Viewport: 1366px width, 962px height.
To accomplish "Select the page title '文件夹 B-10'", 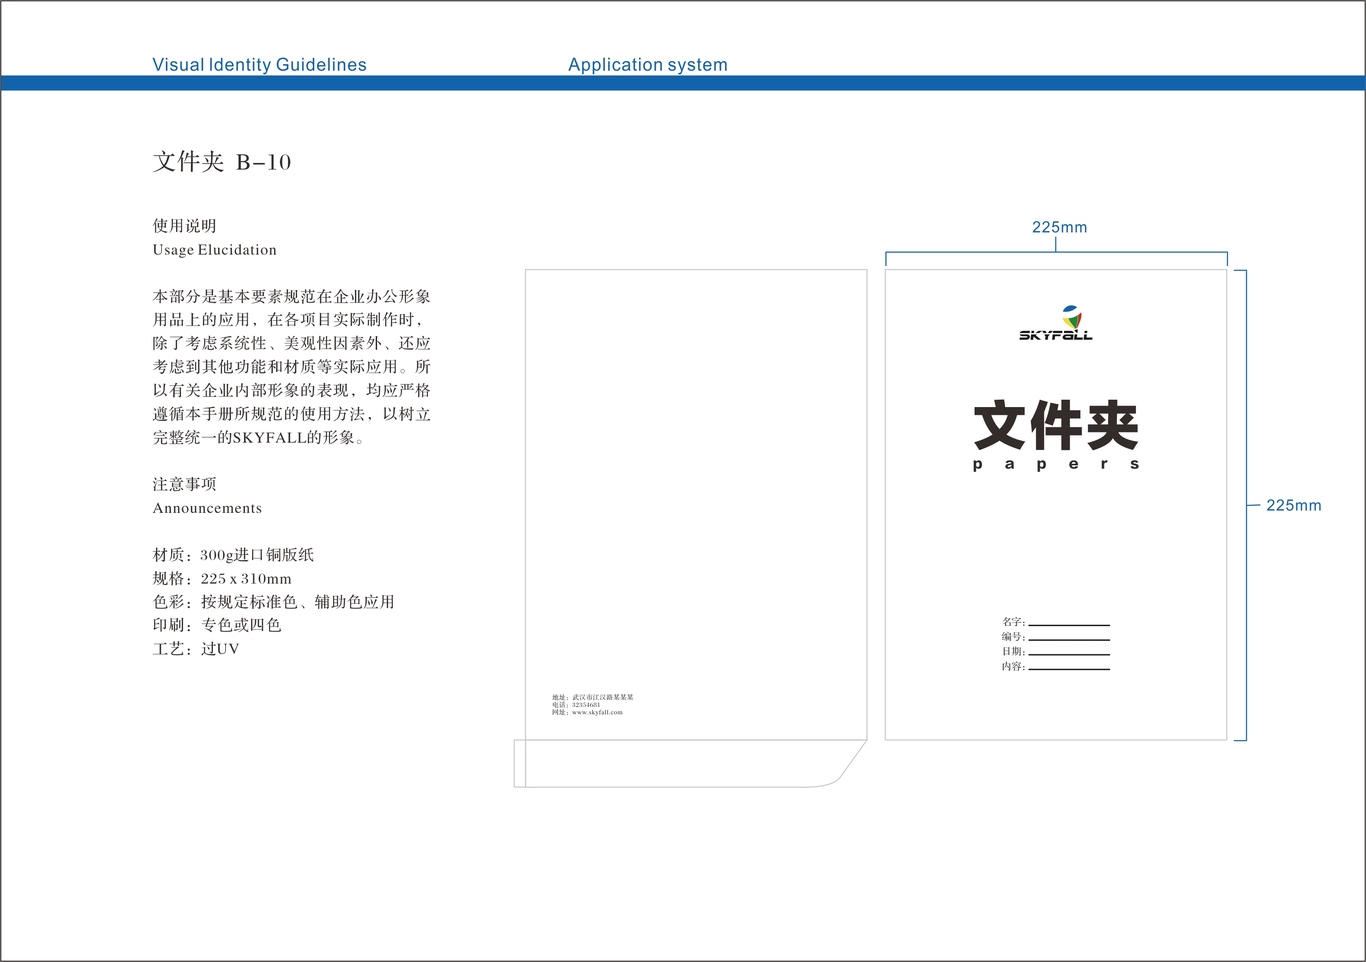I will [x=222, y=162].
